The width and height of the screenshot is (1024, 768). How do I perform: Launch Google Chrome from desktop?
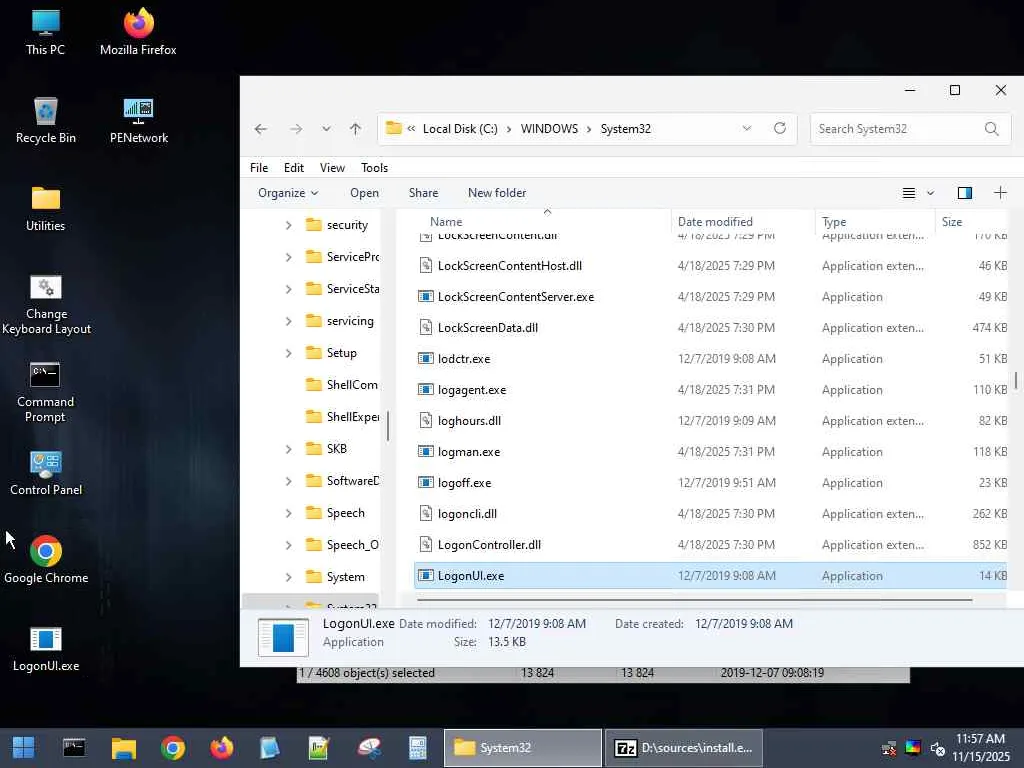point(46,560)
